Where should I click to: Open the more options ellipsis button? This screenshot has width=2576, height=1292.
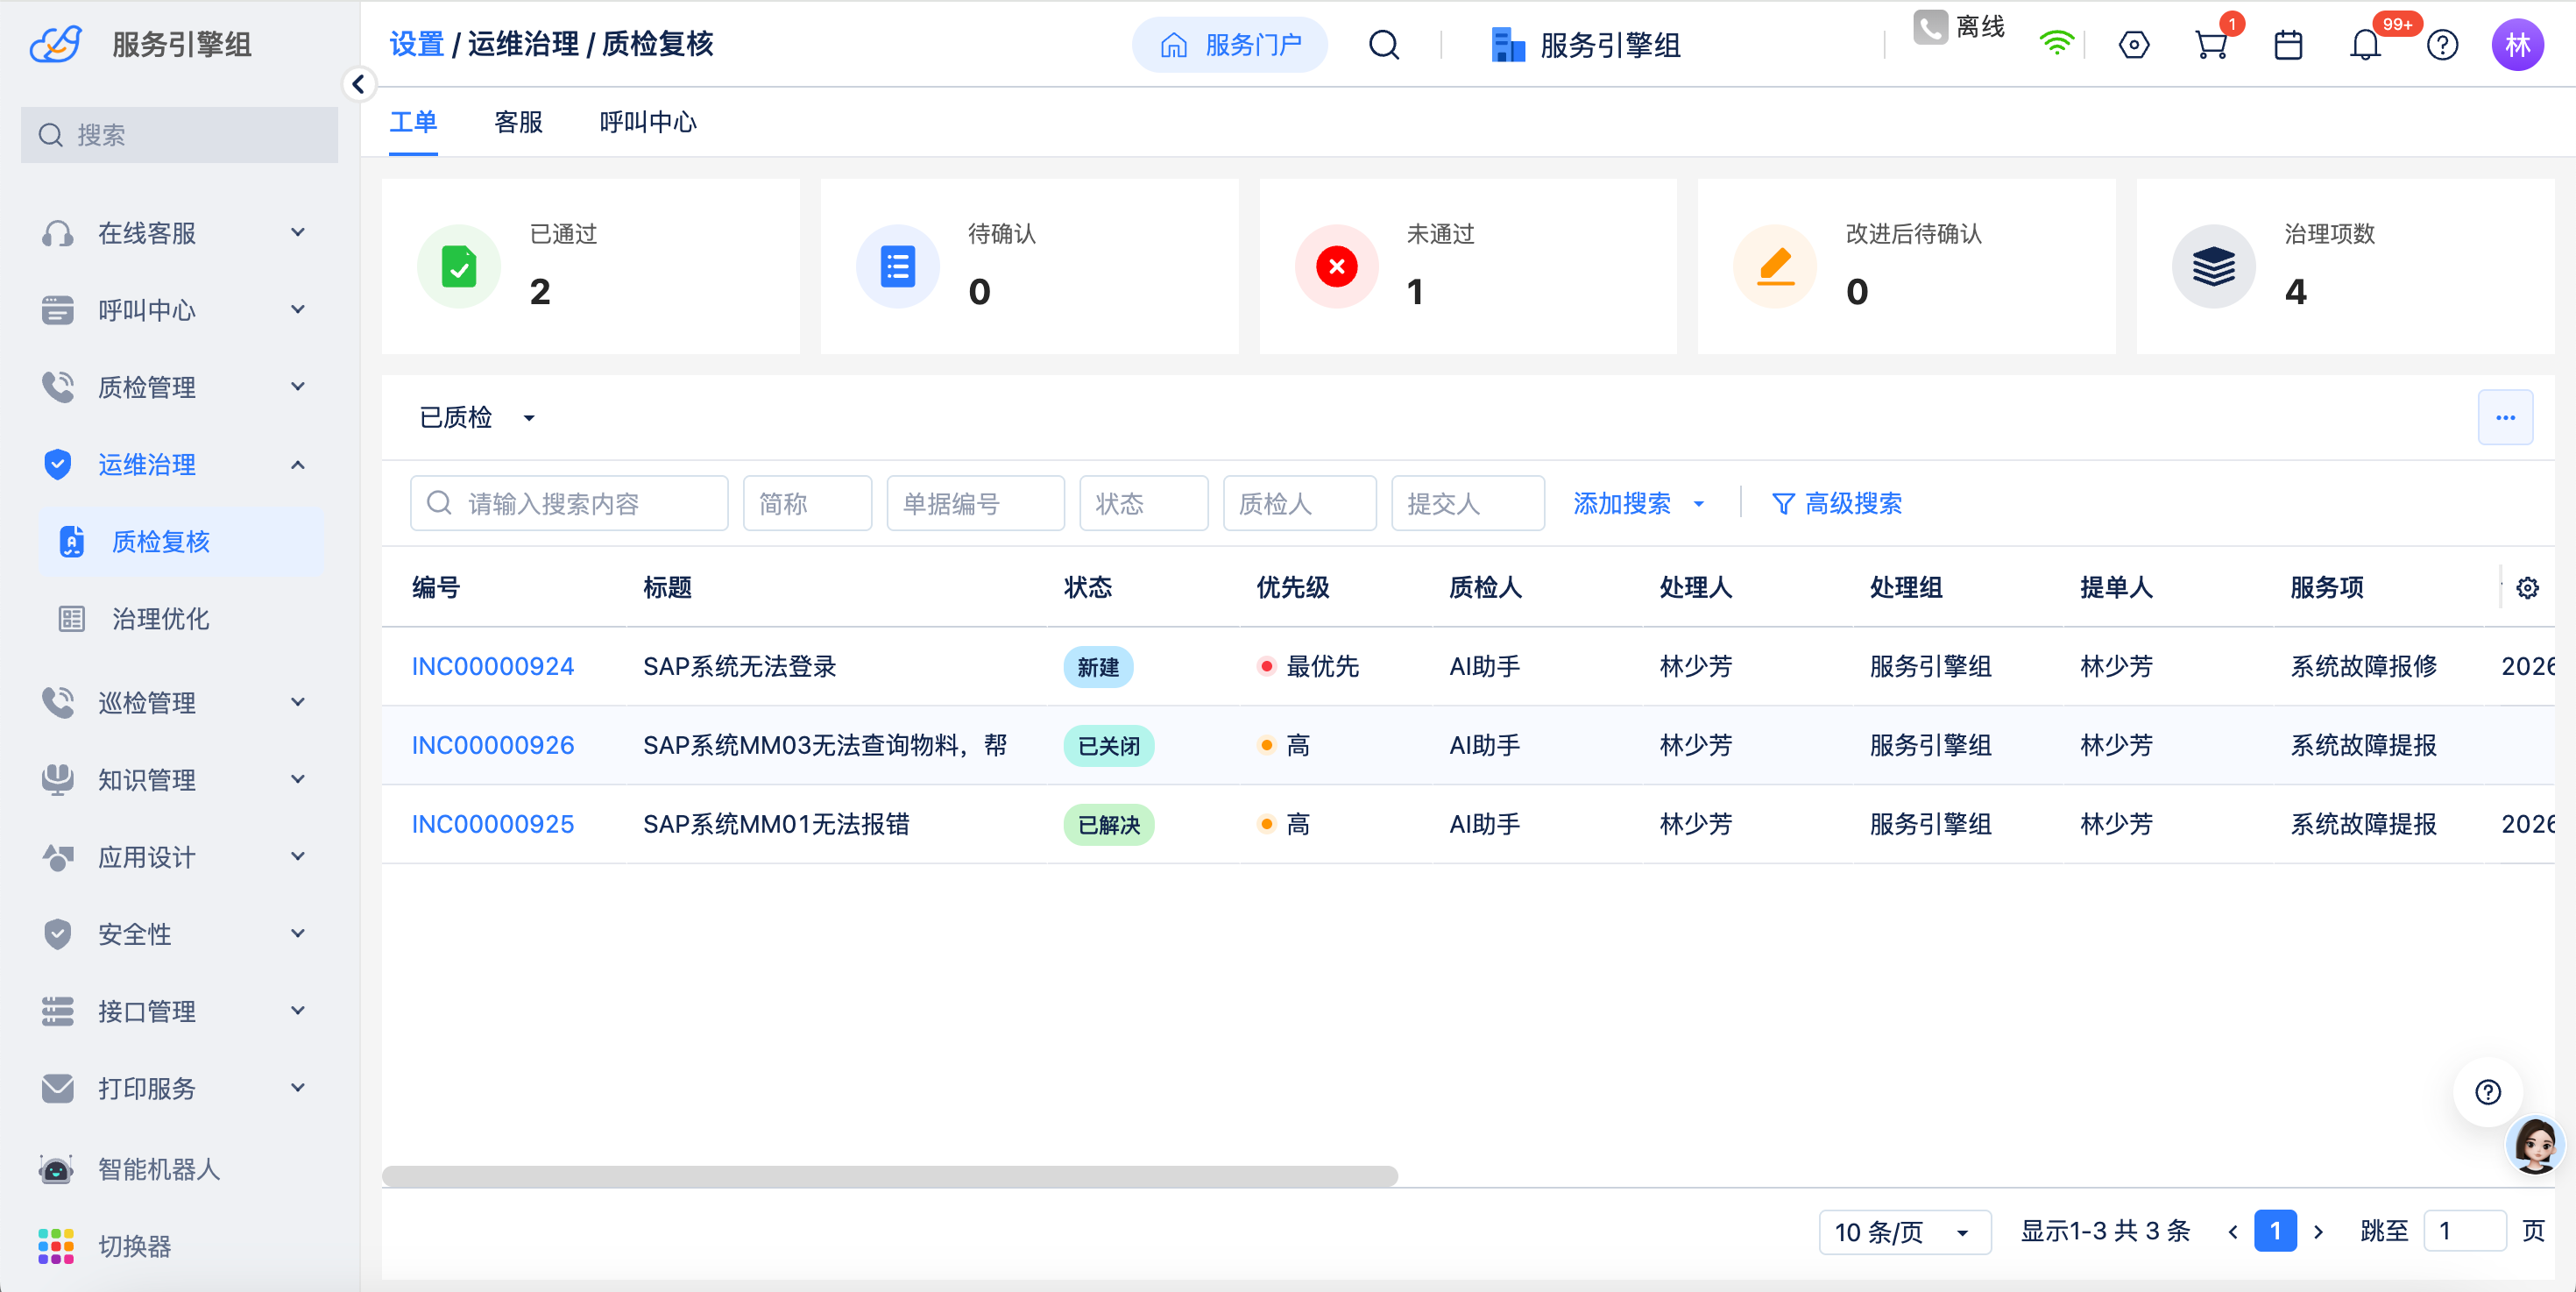[2505, 418]
